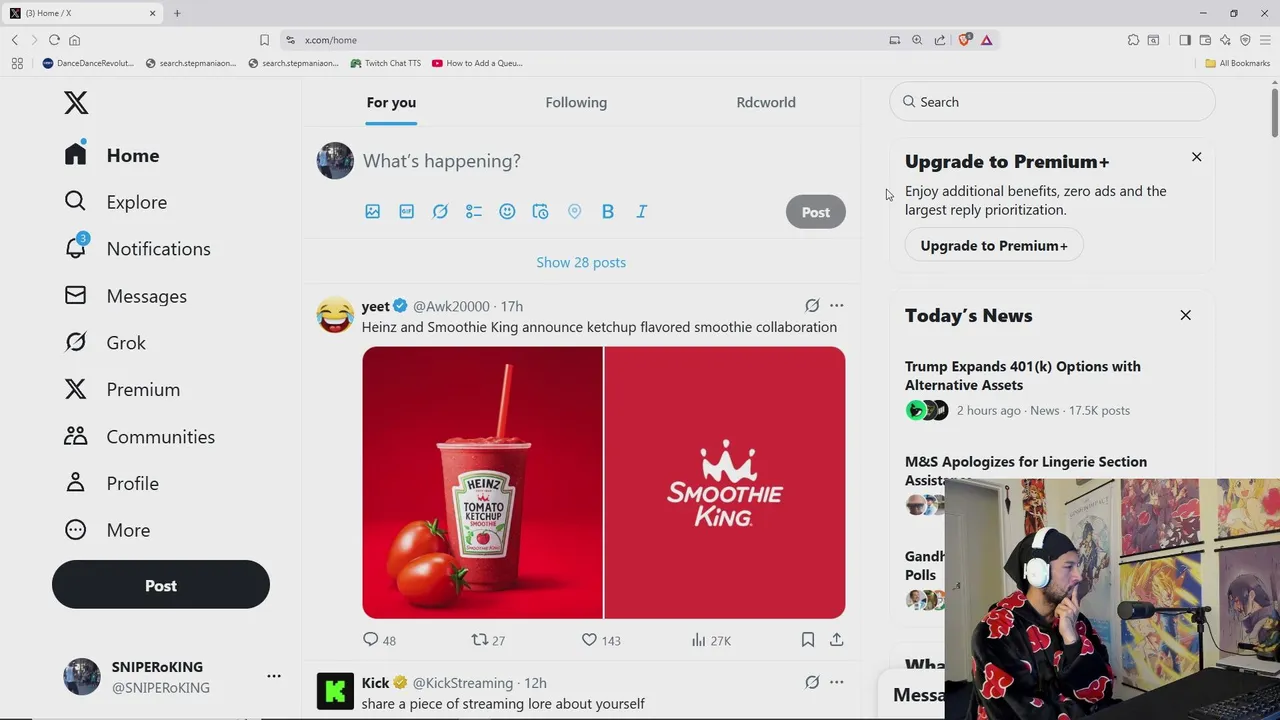Open the Smoothie King logo image

pyautogui.click(x=725, y=483)
